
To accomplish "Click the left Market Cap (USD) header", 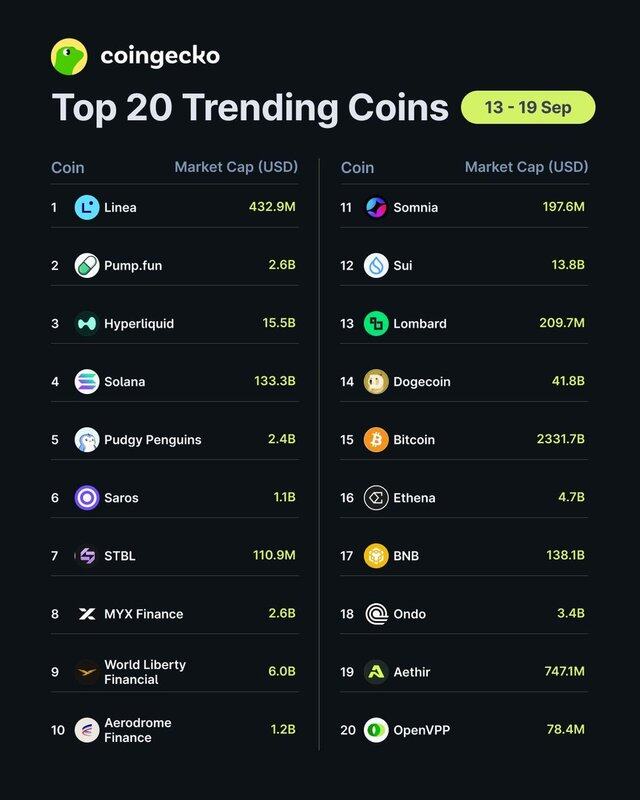I will click(236, 167).
